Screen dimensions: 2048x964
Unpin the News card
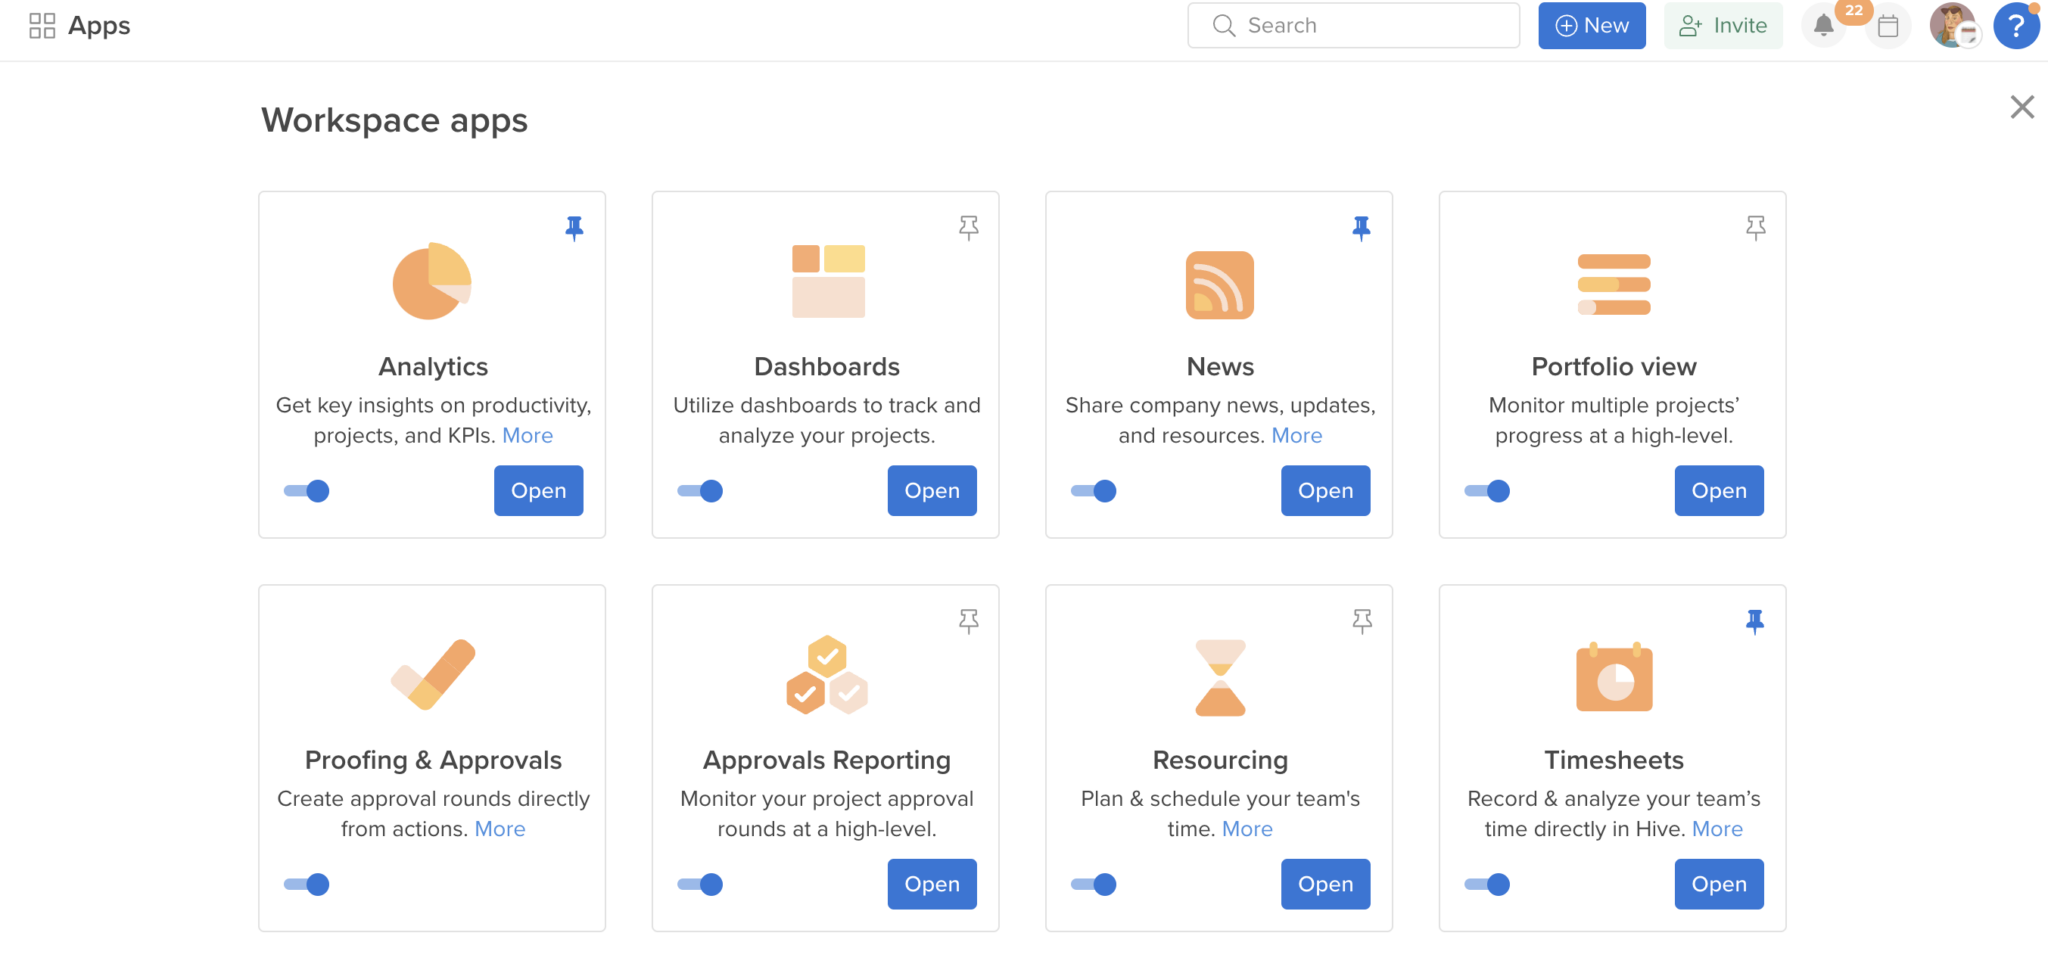pyautogui.click(x=1362, y=228)
